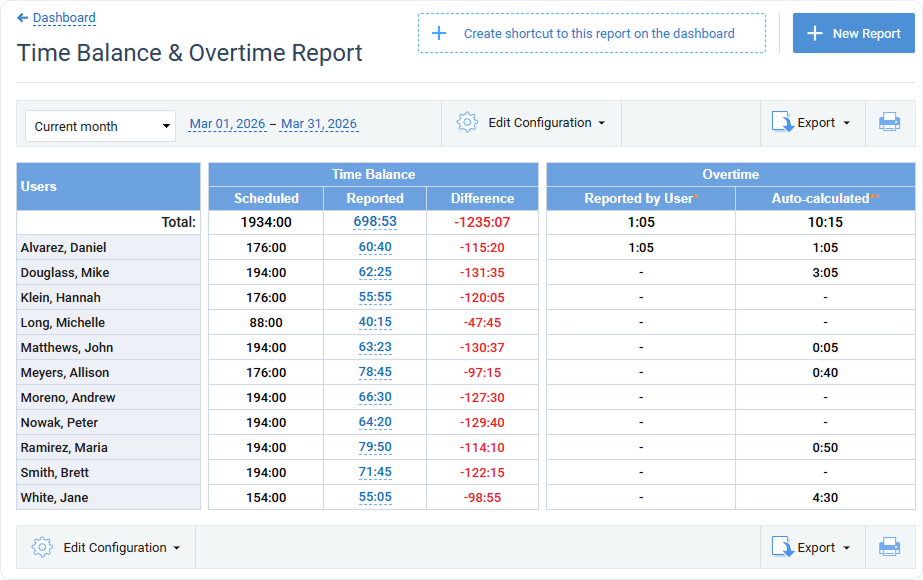This screenshot has height=580, width=923.
Task: Click the gear icon next to top Edit Configuration
Action: tap(467, 122)
